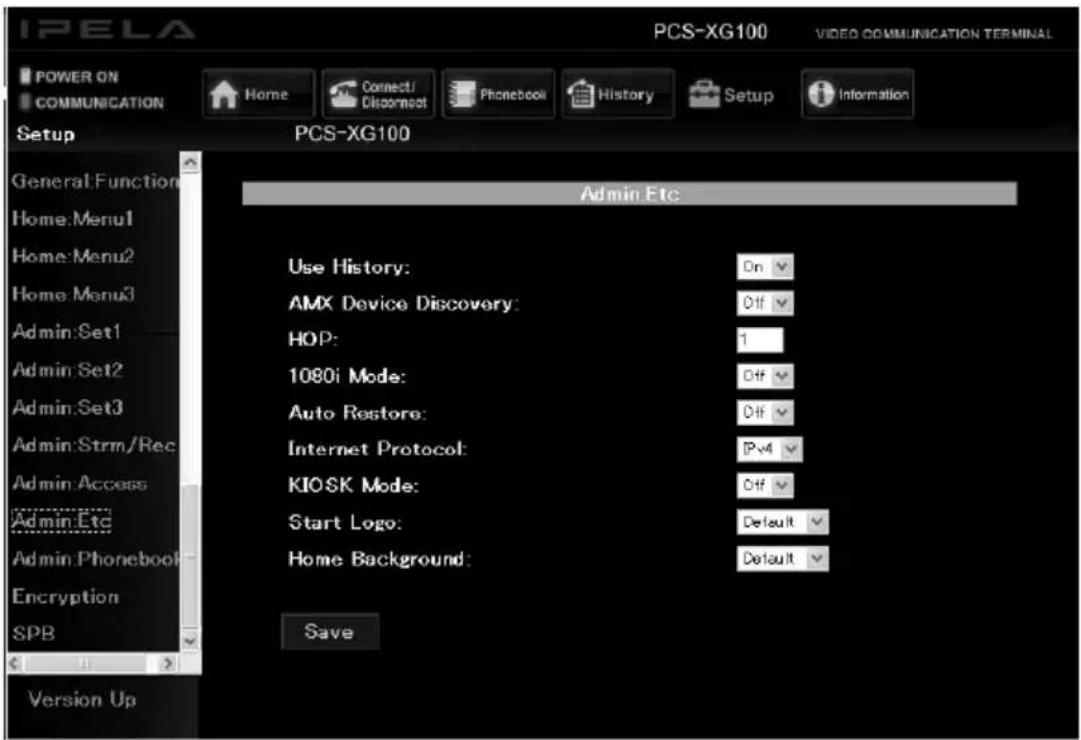Select Encryption in the sidebar
Image resolution: width=1081 pixels, height=740 pixels.
pos(65,597)
